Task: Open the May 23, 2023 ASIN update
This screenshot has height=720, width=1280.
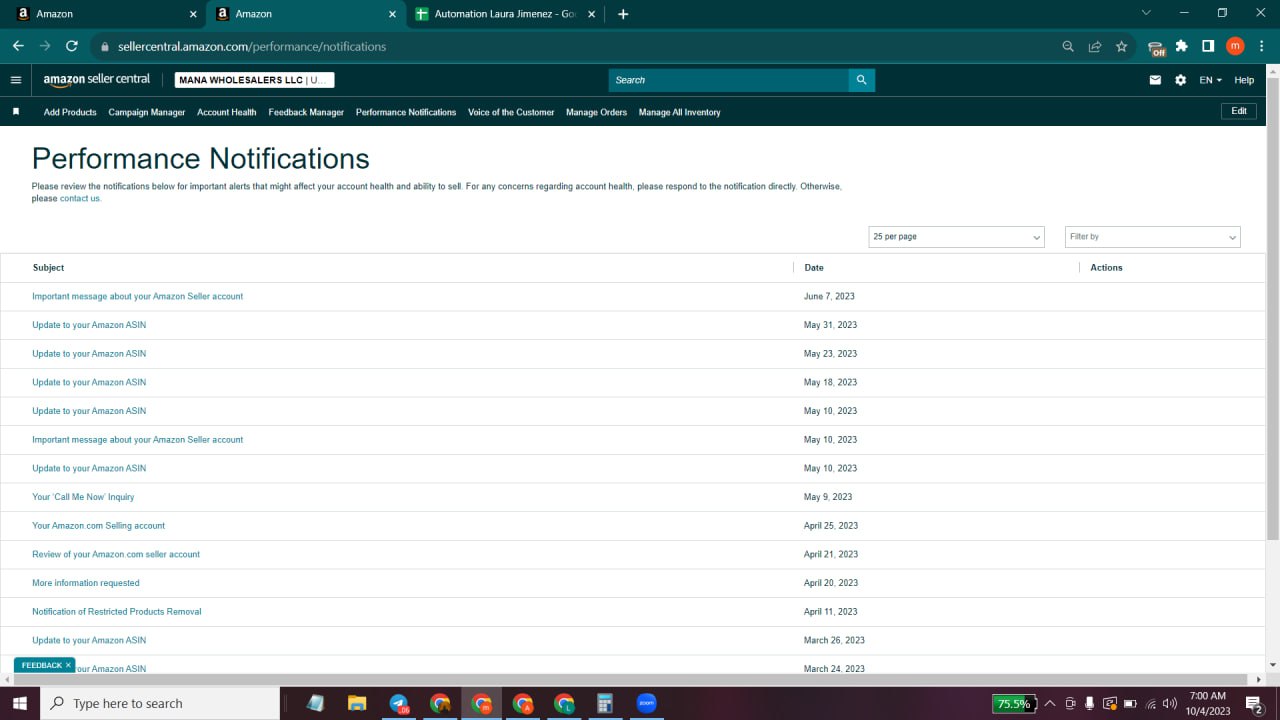Action: point(89,354)
